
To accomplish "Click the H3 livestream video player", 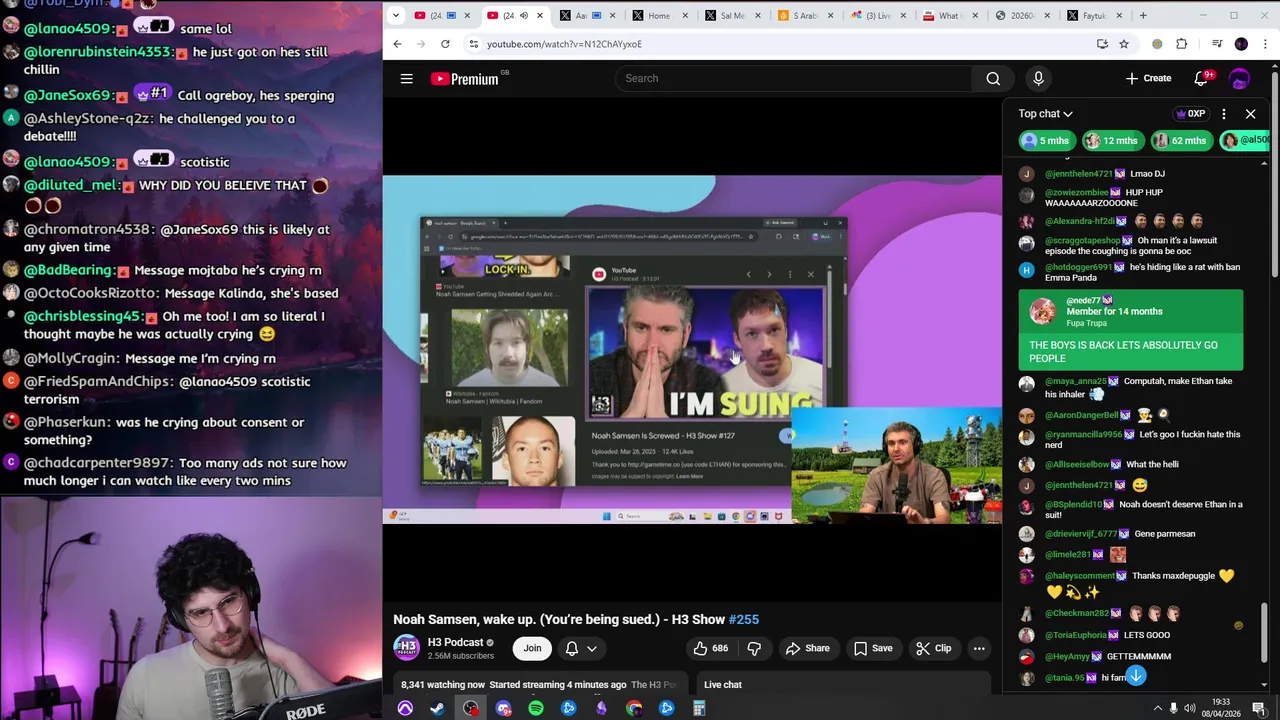I will [692, 350].
